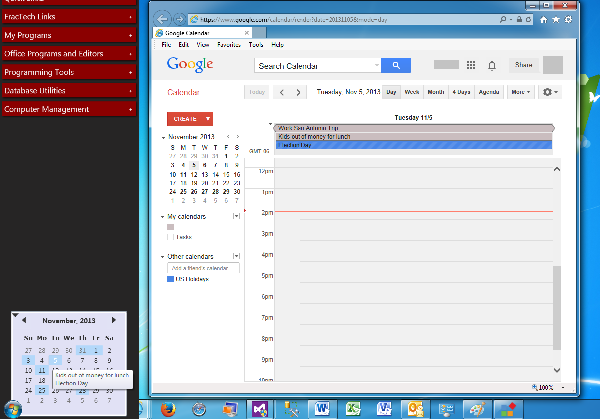Switch to Month view
The height and width of the screenshot is (419, 601).
[436, 92]
